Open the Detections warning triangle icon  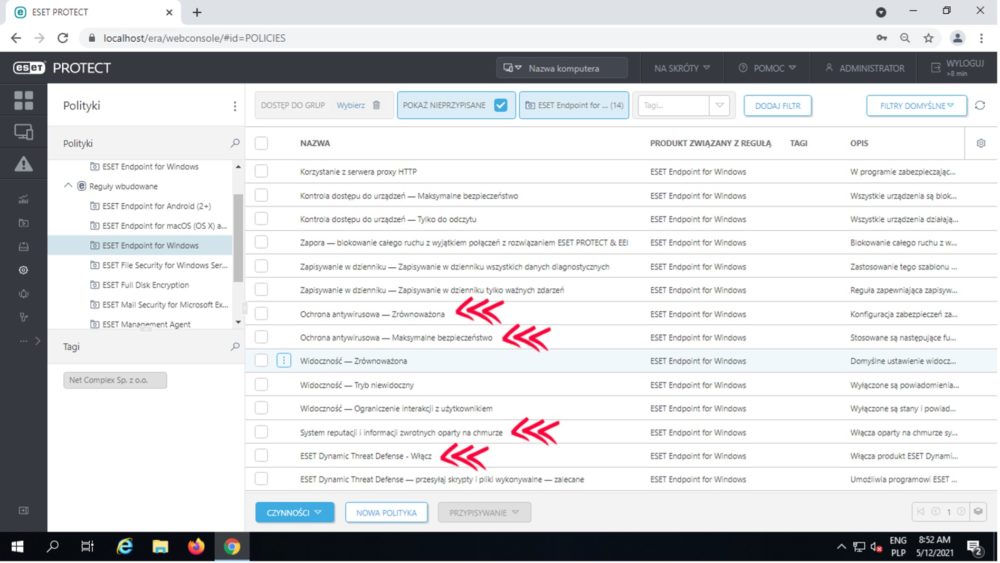point(24,164)
